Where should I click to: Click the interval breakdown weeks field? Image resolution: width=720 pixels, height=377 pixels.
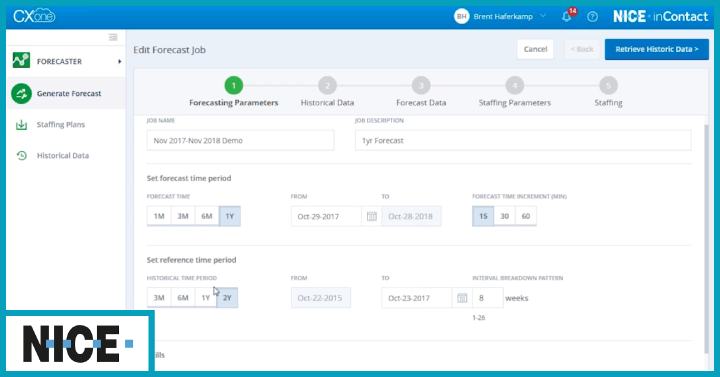click(x=488, y=298)
